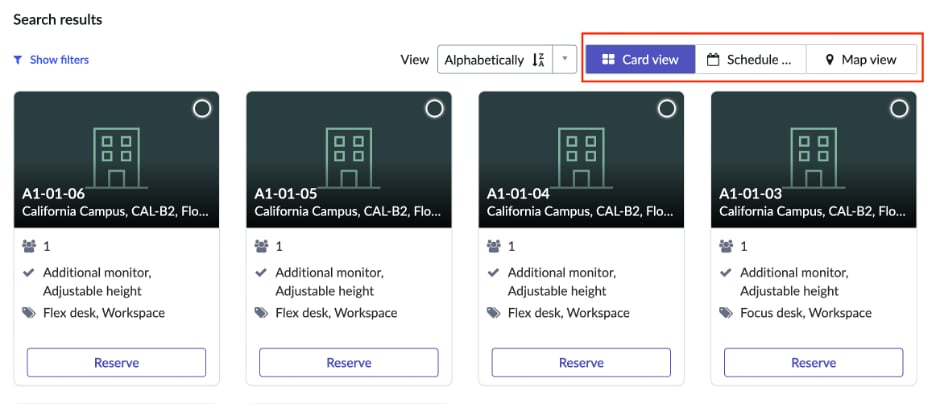Reserve desk A1-01-06

[x=116, y=363]
